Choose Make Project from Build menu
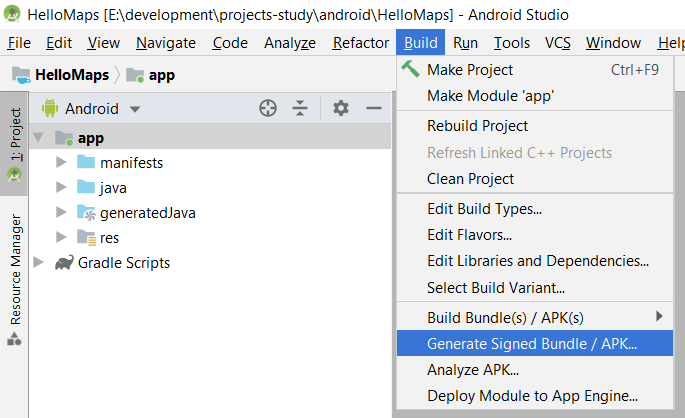685x418 pixels. tap(535, 69)
